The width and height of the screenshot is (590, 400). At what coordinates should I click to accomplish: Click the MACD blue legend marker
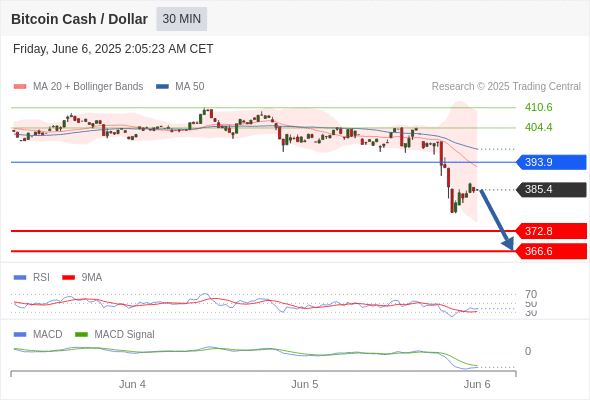[20, 335]
